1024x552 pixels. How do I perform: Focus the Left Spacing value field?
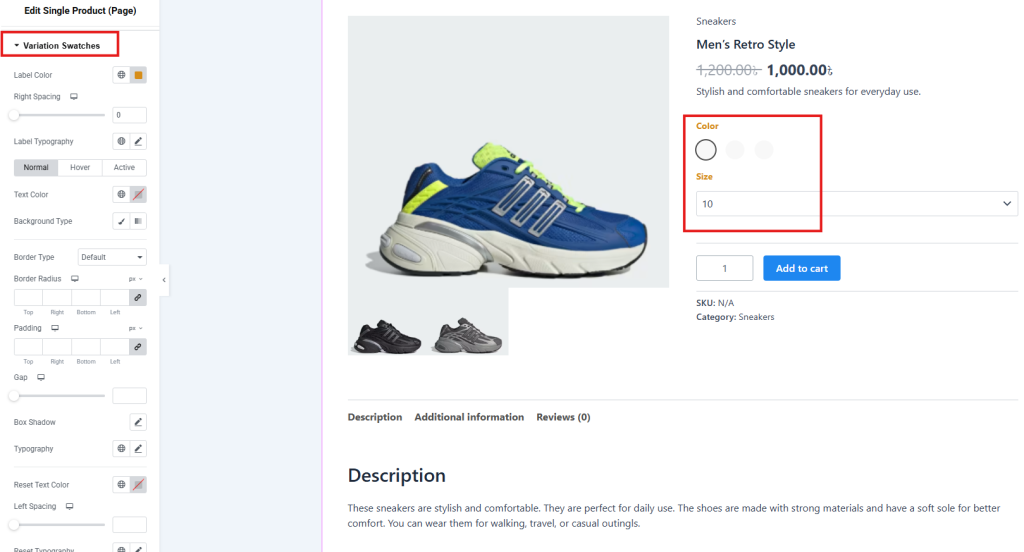tap(129, 525)
